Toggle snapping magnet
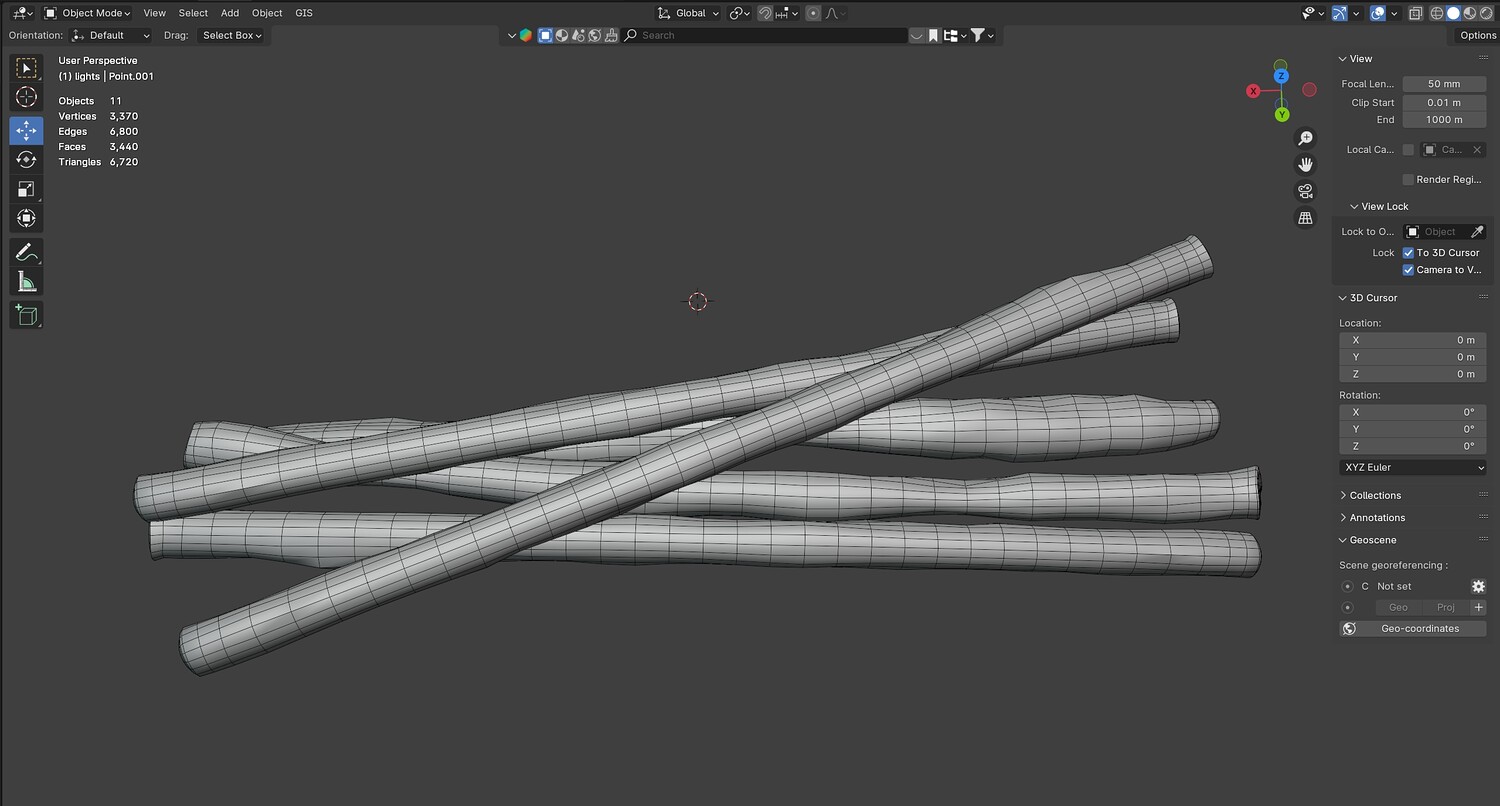 click(x=765, y=13)
